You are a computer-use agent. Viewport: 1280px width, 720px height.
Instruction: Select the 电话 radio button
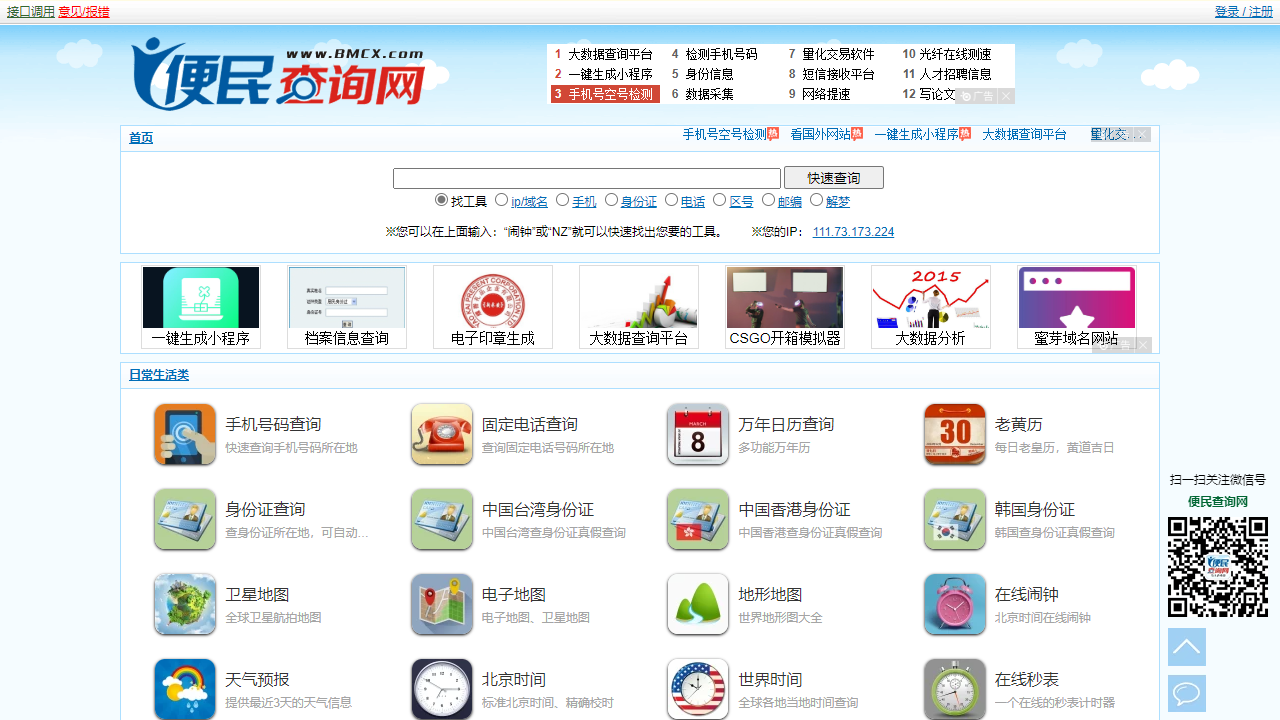tap(672, 200)
